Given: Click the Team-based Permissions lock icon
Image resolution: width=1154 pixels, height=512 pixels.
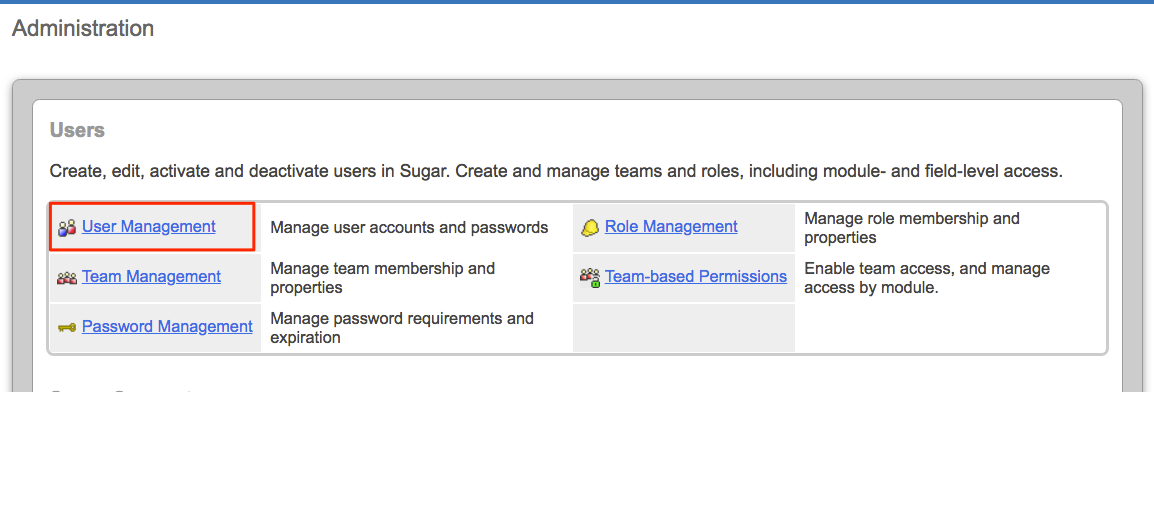Looking at the screenshot, I should pyautogui.click(x=590, y=277).
